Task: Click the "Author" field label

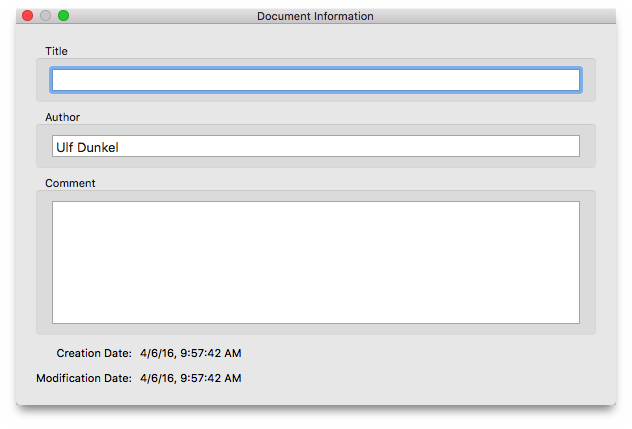Action: [62, 117]
